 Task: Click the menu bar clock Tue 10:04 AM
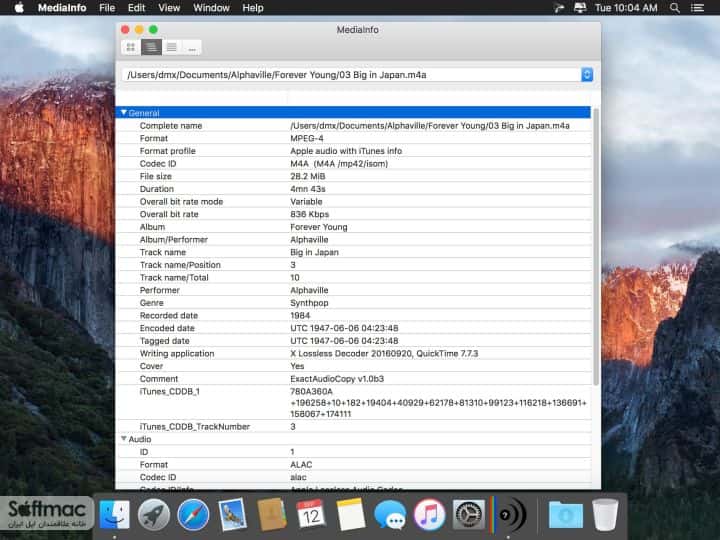626,8
